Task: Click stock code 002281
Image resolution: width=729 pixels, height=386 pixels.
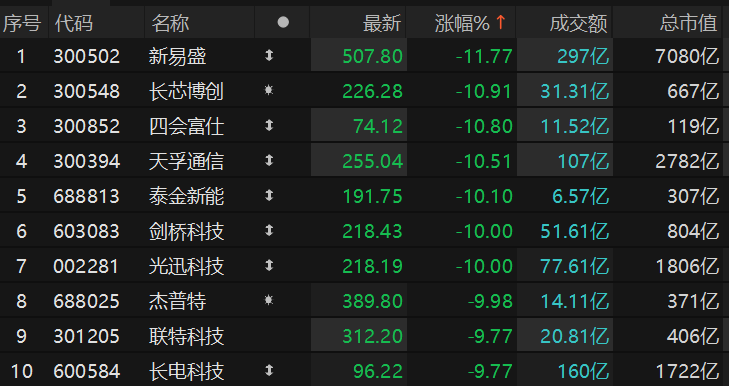Action: click(x=86, y=266)
